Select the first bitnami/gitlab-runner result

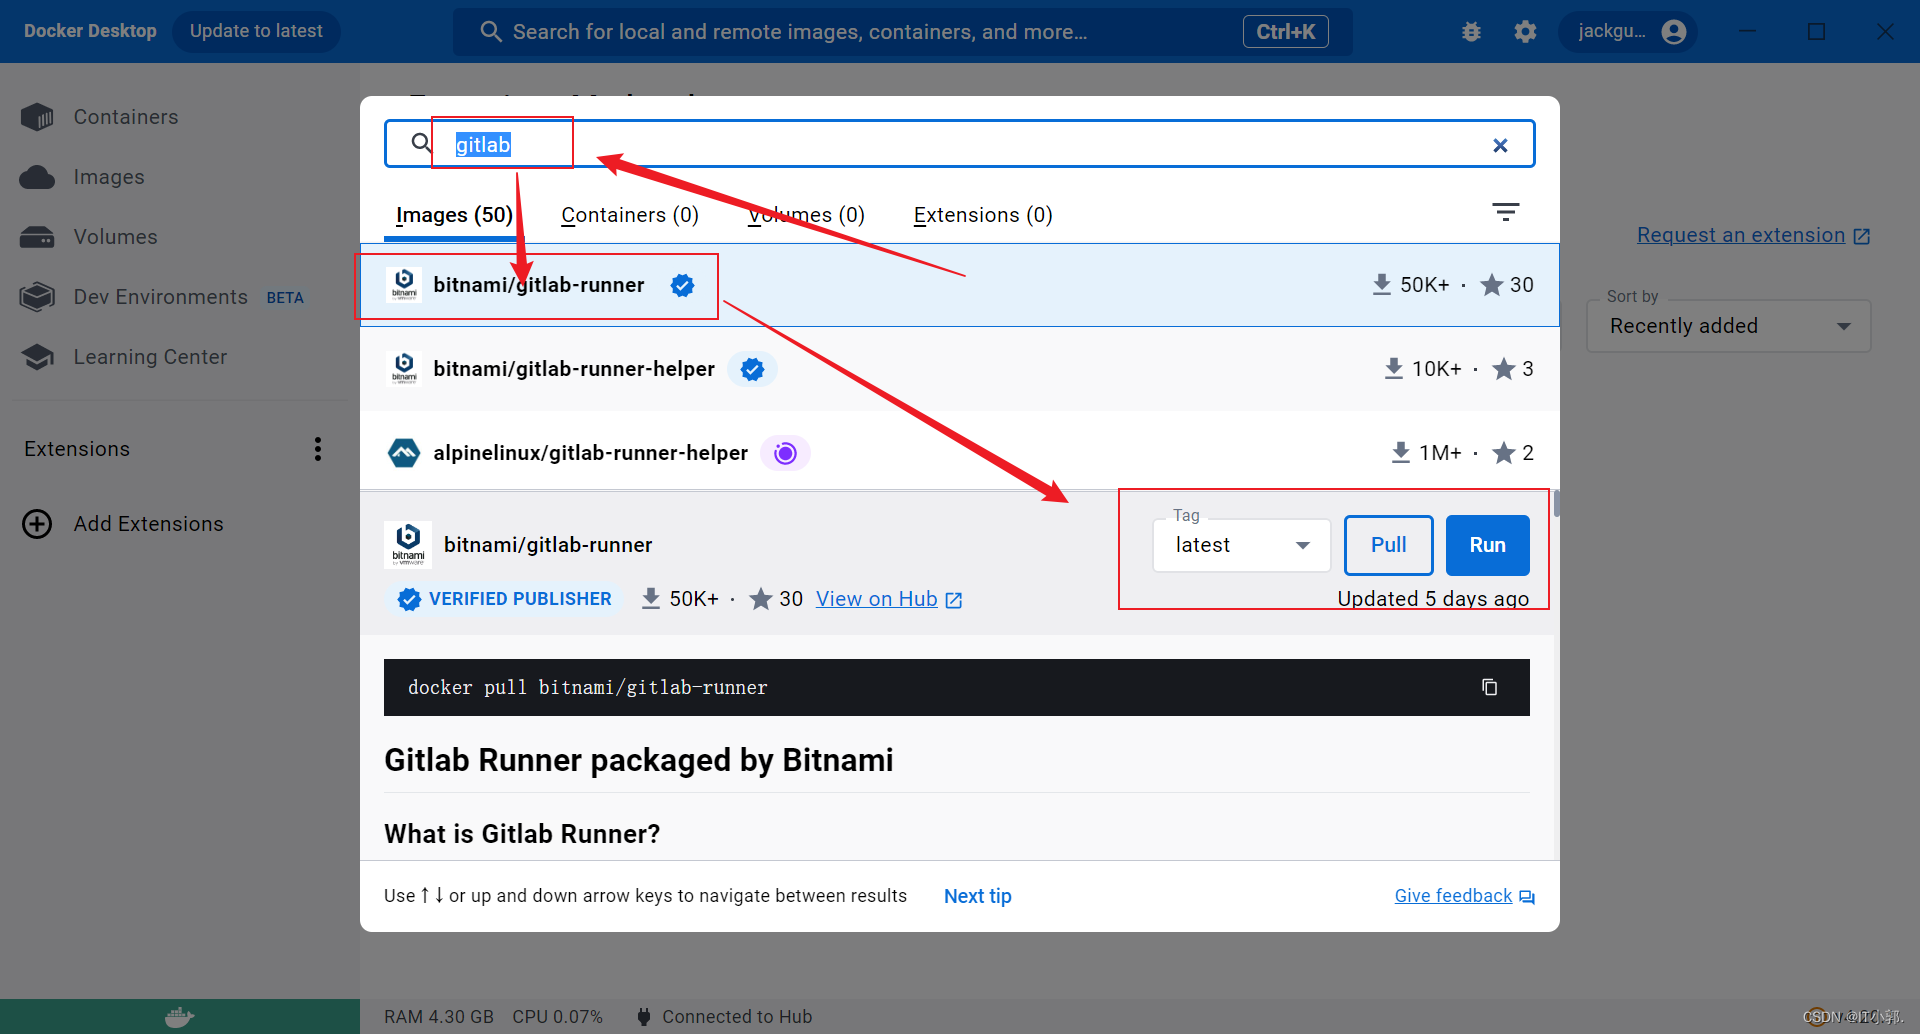[x=959, y=285]
